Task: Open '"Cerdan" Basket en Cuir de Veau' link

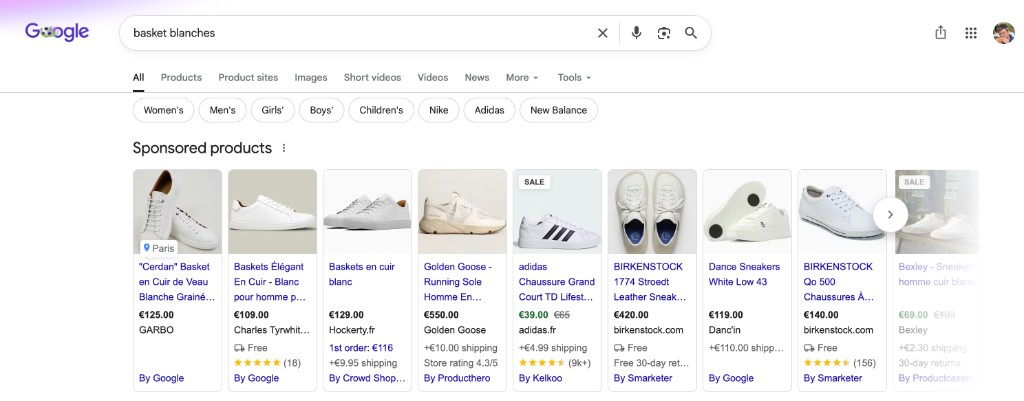Action: [177, 281]
